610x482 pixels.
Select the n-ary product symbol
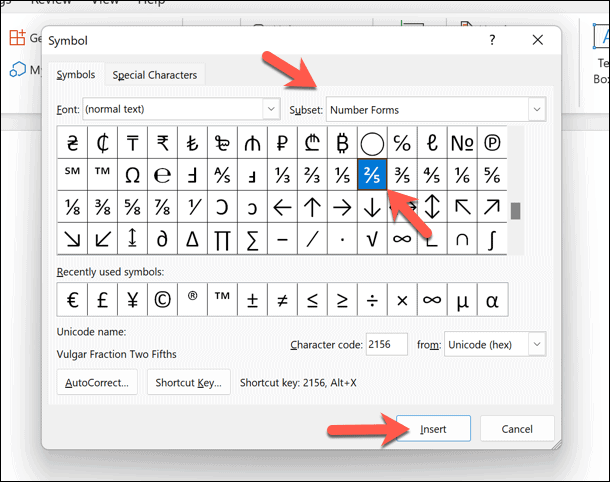222,238
